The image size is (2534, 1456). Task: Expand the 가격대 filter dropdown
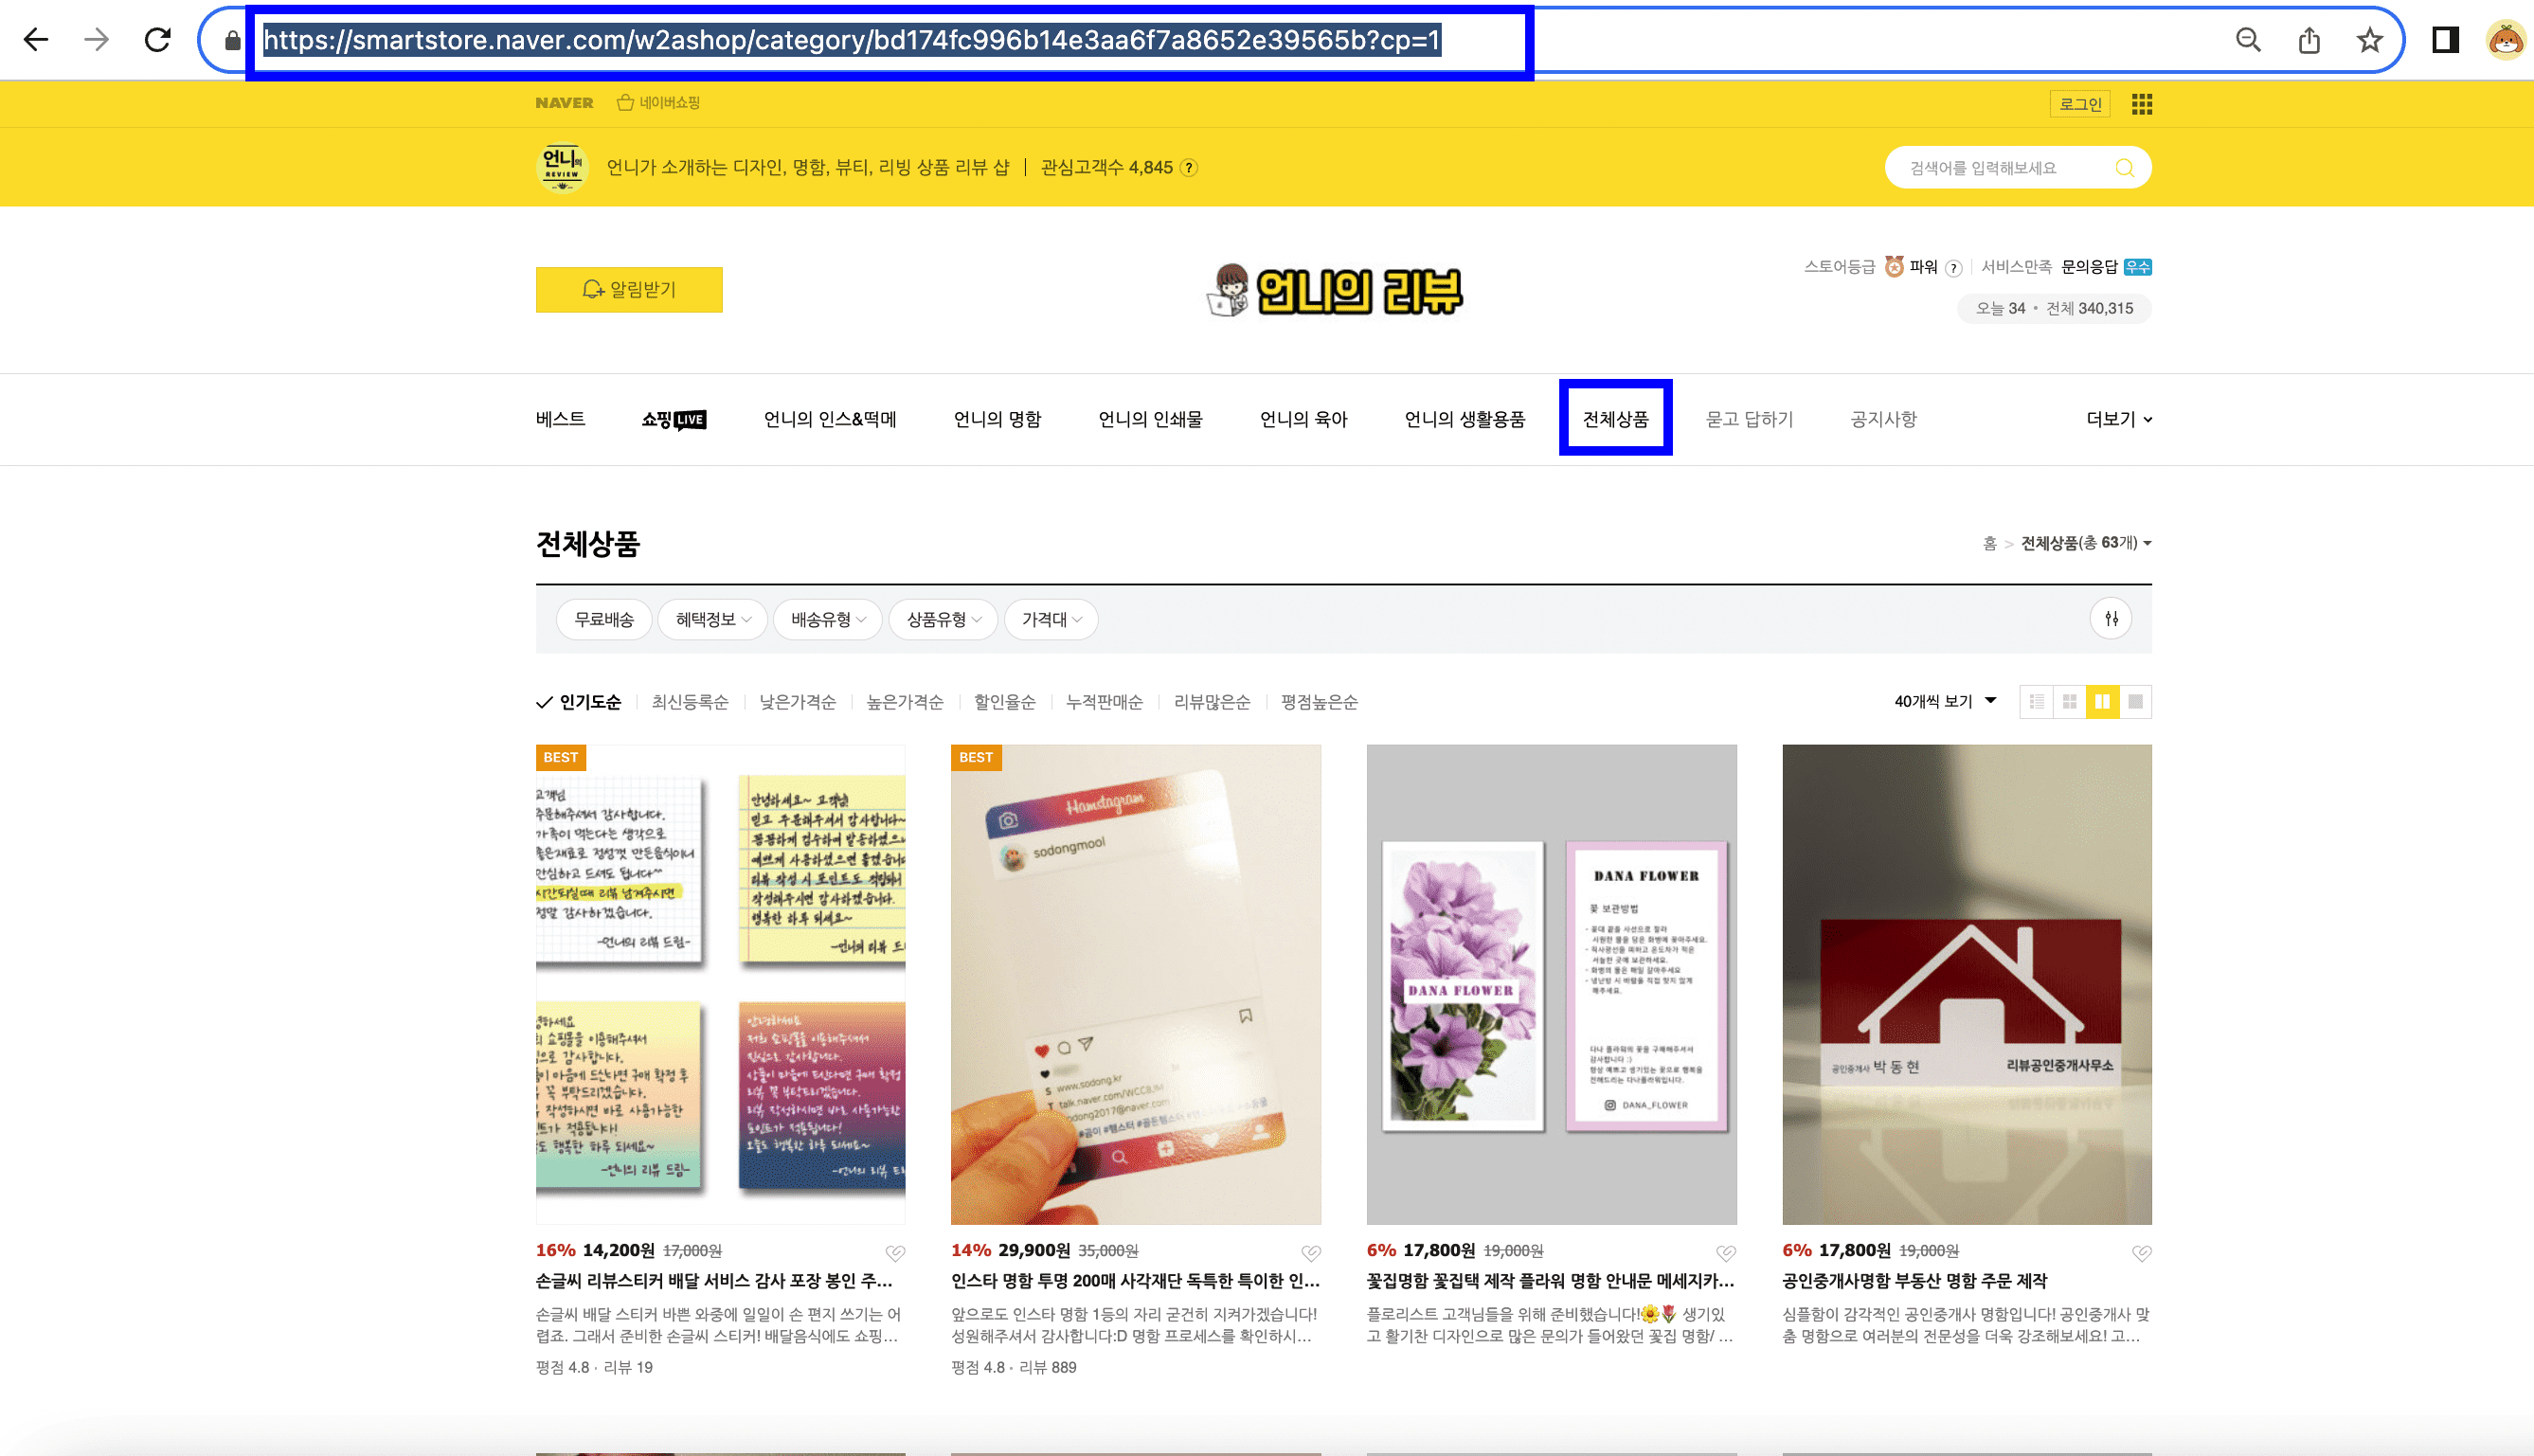pyautogui.click(x=1051, y=619)
